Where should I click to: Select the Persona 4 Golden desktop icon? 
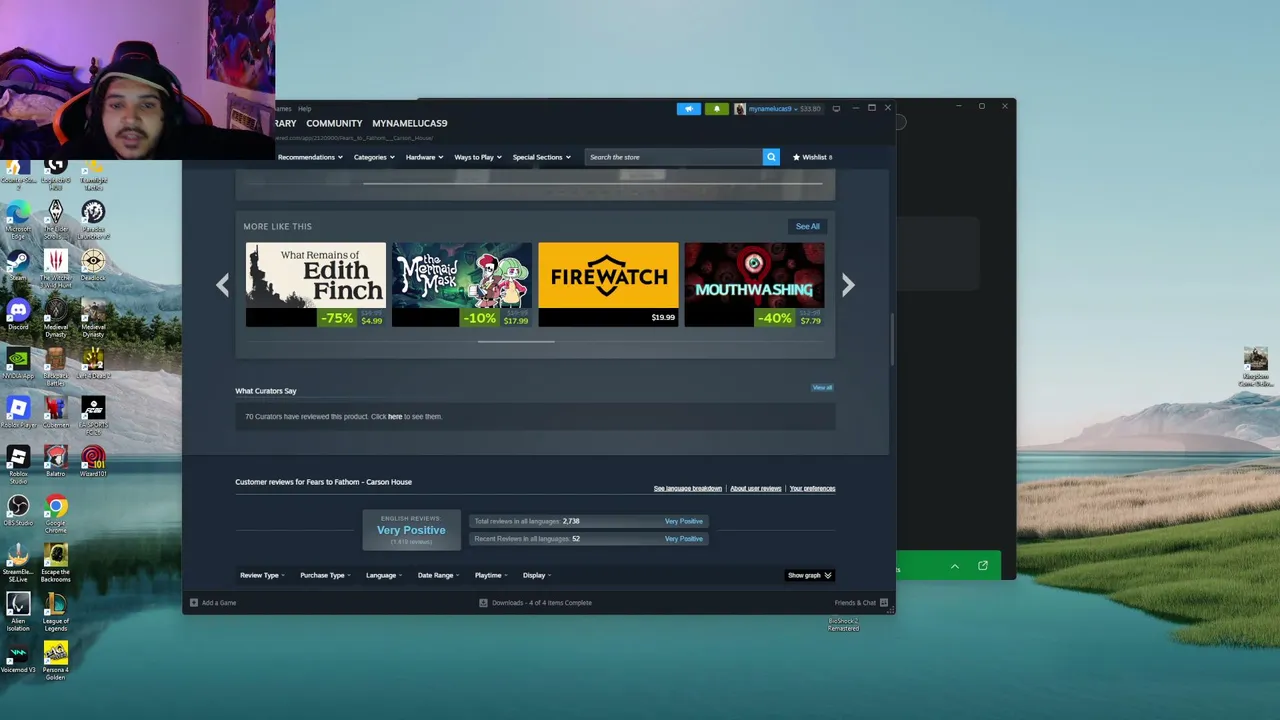(56, 661)
